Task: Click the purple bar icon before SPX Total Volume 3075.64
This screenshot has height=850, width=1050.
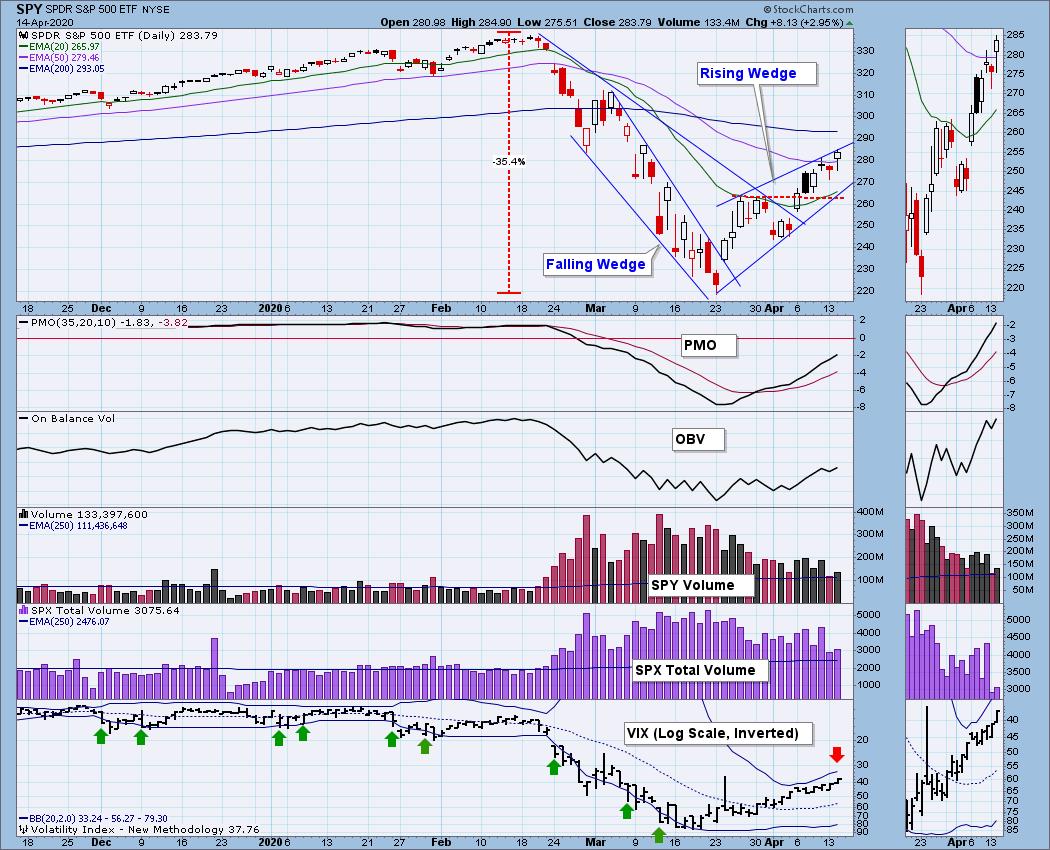Action: tap(23, 610)
